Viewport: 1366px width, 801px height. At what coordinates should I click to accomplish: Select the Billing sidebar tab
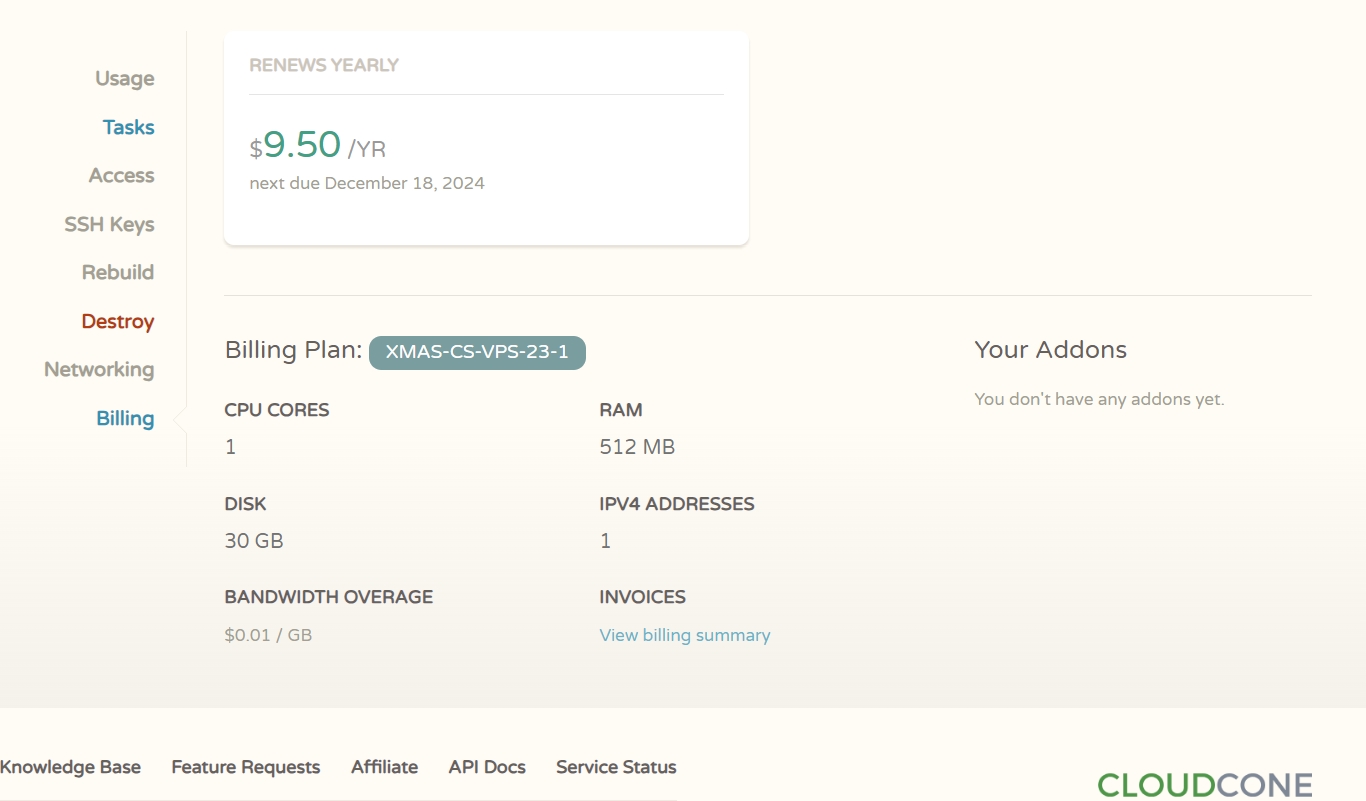click(x=125, y=419)
